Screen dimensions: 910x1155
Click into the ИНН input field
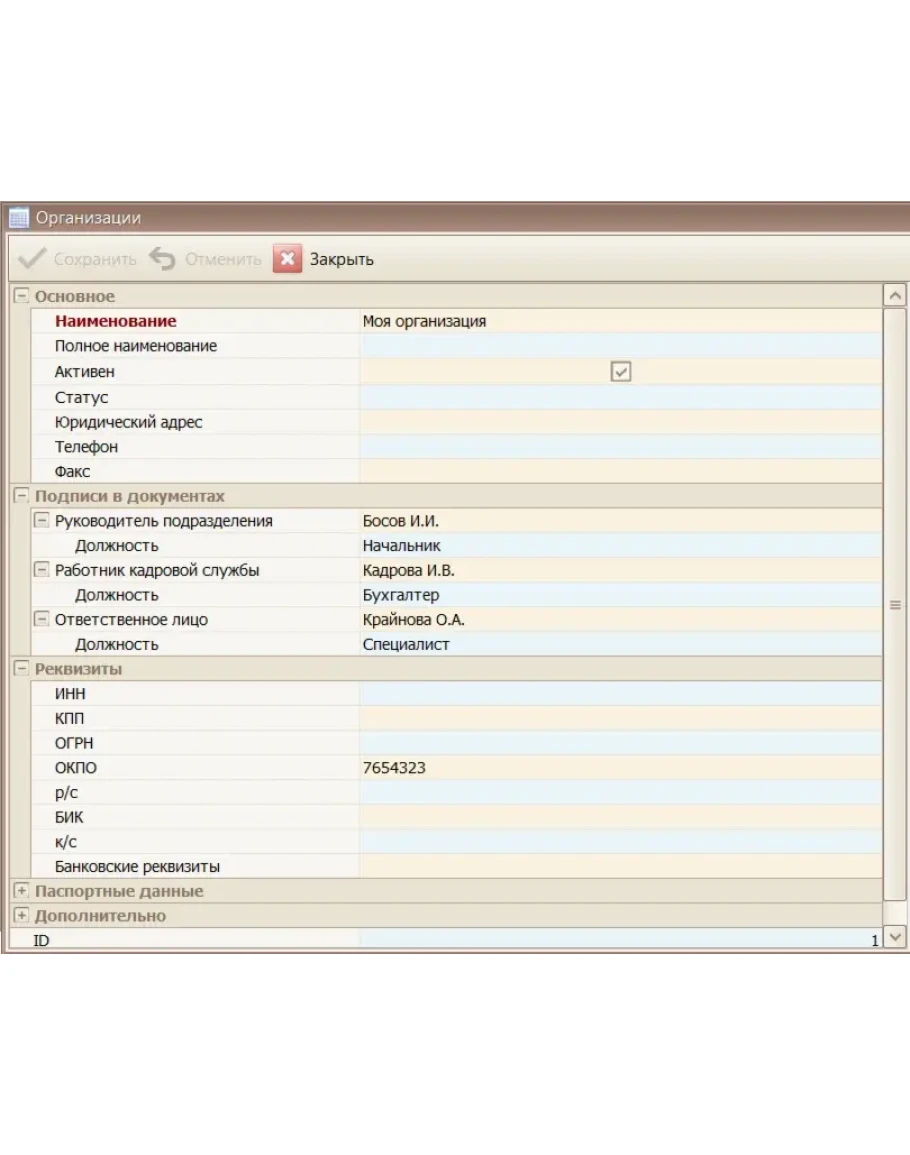pyautogui.click(x=620, y=694)
